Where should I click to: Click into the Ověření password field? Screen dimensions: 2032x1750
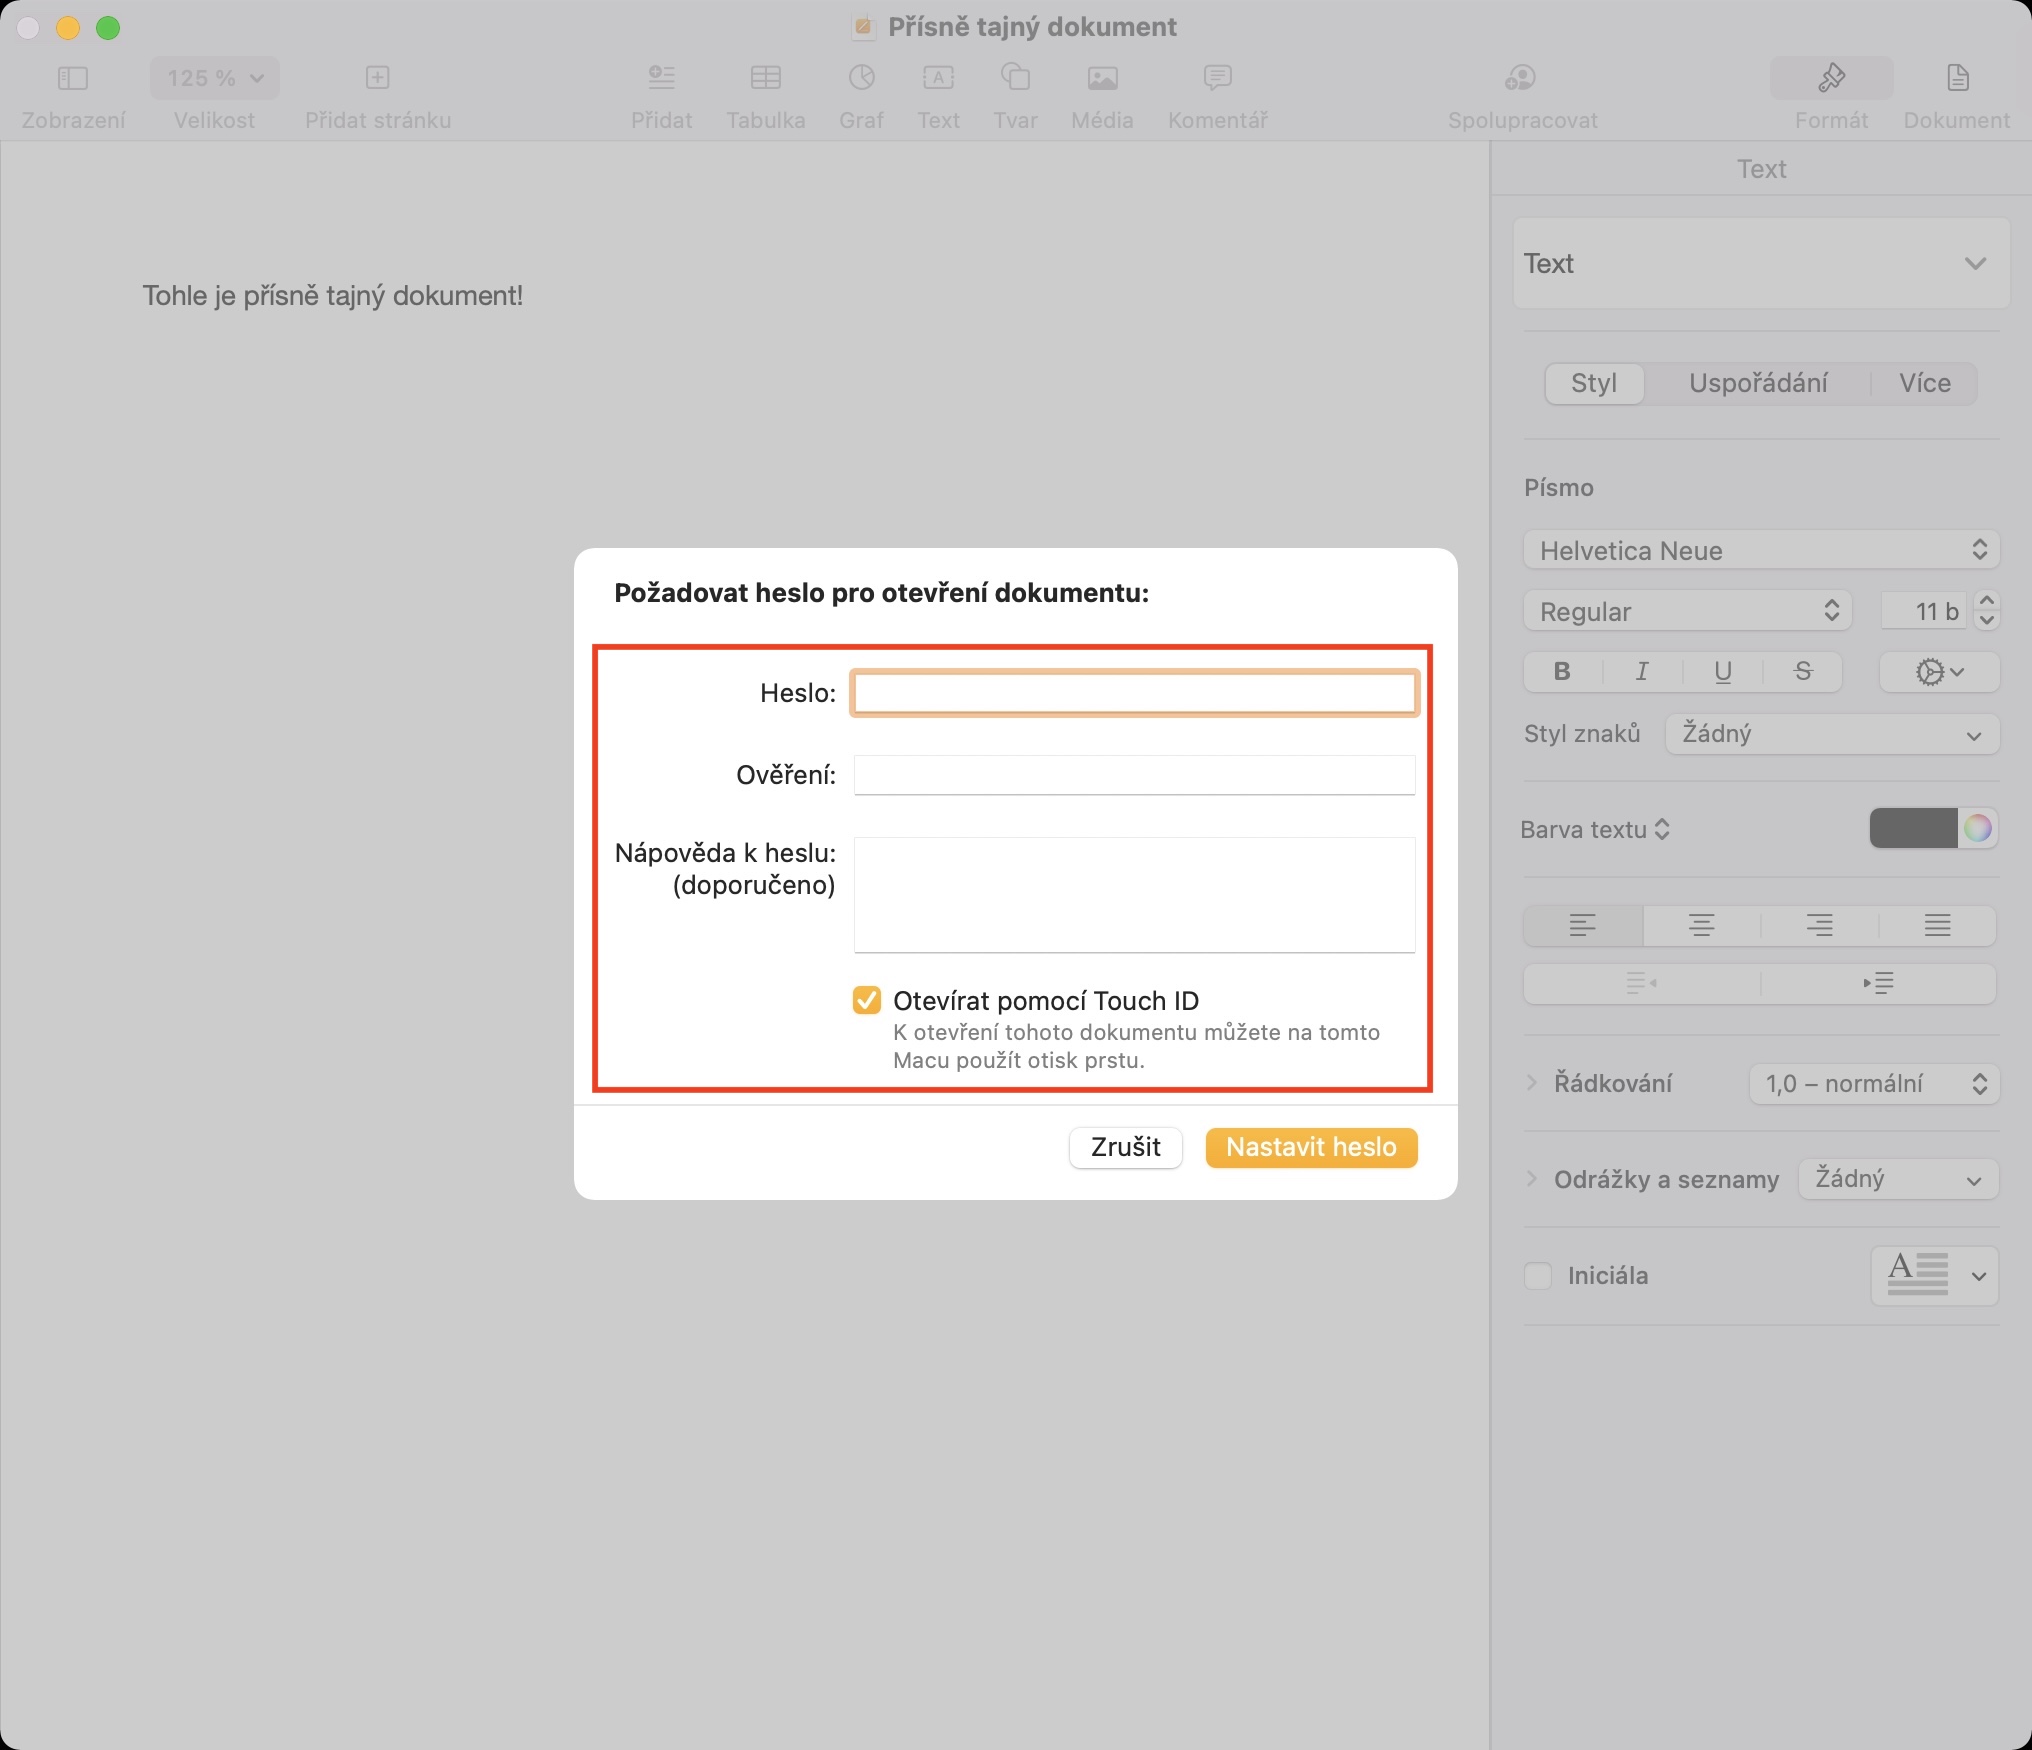[1134, 775]
